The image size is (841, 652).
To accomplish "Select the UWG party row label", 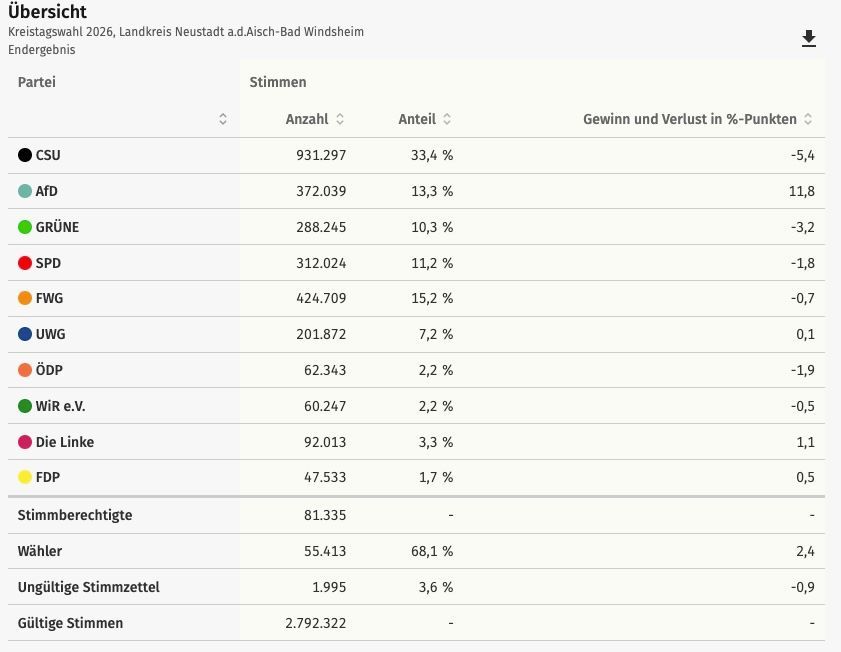I will 50,334.
